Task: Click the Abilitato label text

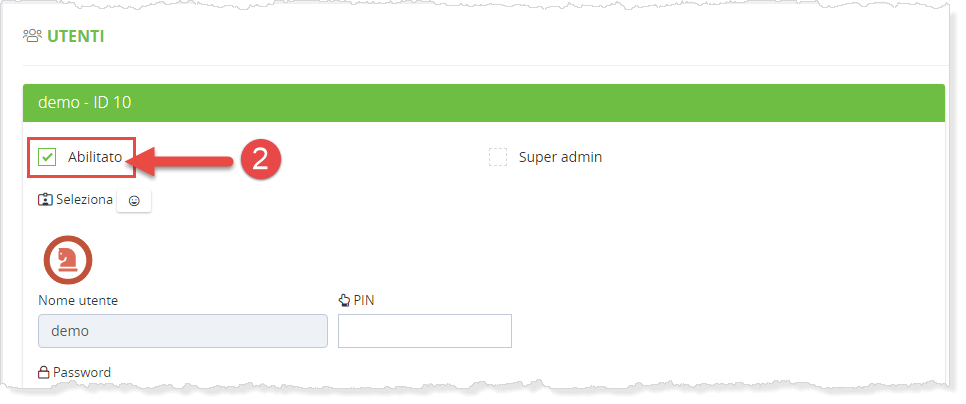Action: pos(95,157)
